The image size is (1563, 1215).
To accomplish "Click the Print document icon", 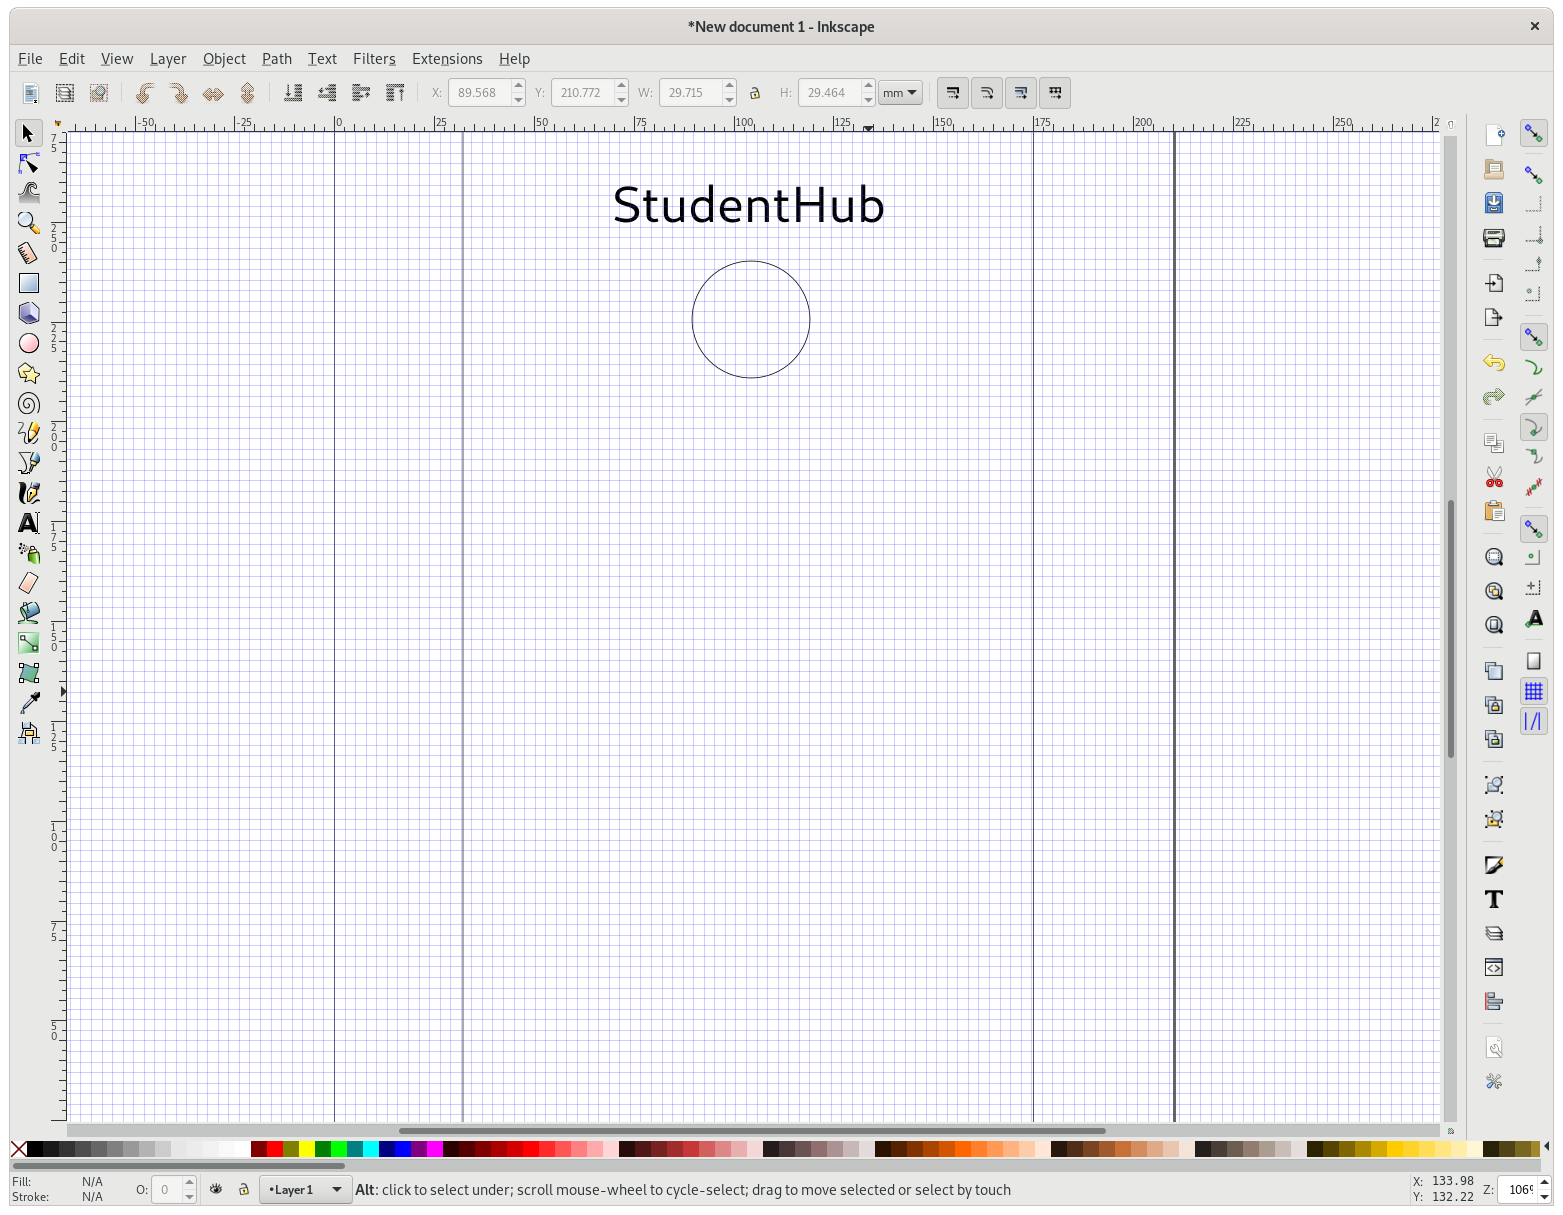I will click(1494, 237).
